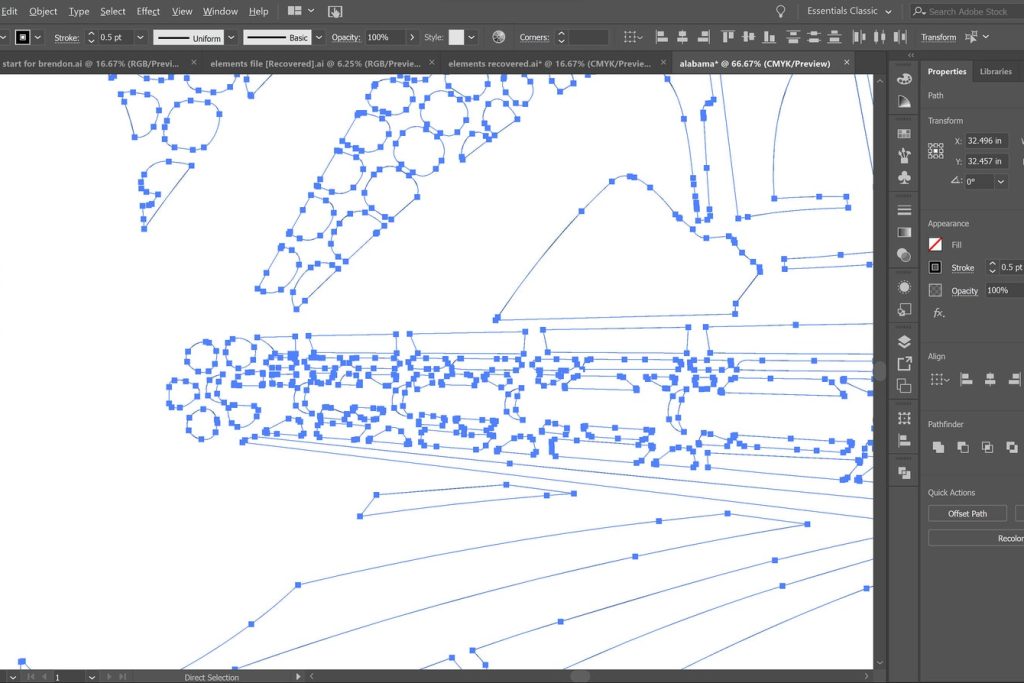Click the Offset Path button
1024x683 pixels.
coord(967,513)
